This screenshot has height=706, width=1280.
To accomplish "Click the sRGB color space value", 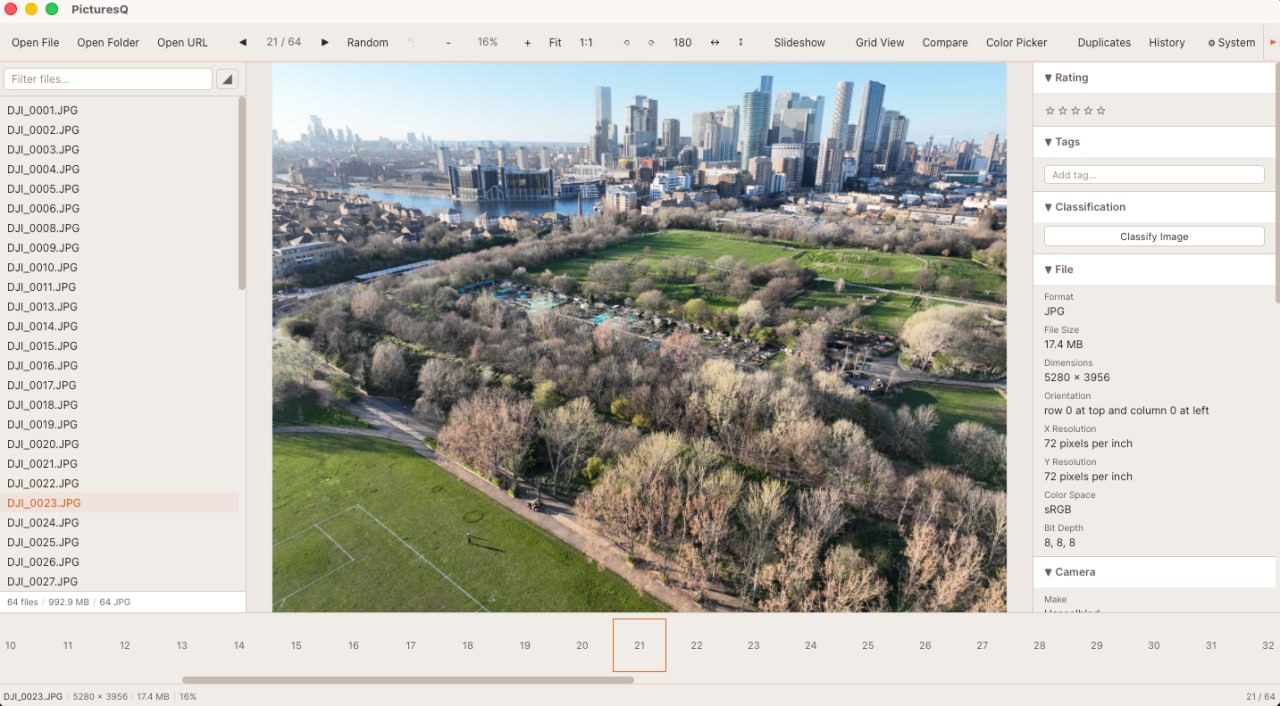I will coord(1059,509).
